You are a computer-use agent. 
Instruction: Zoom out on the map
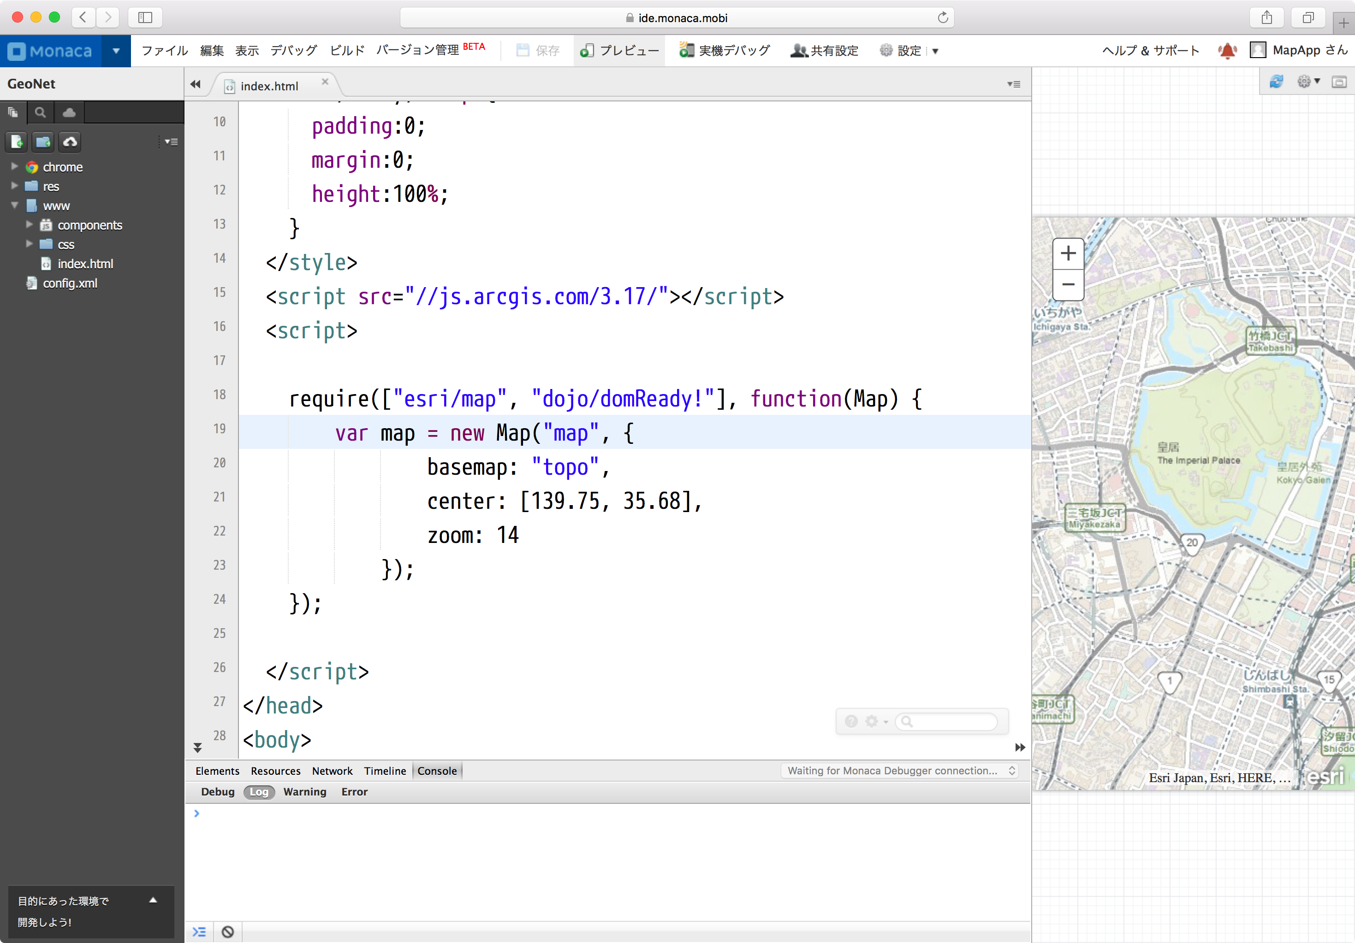pos(1068,285)
